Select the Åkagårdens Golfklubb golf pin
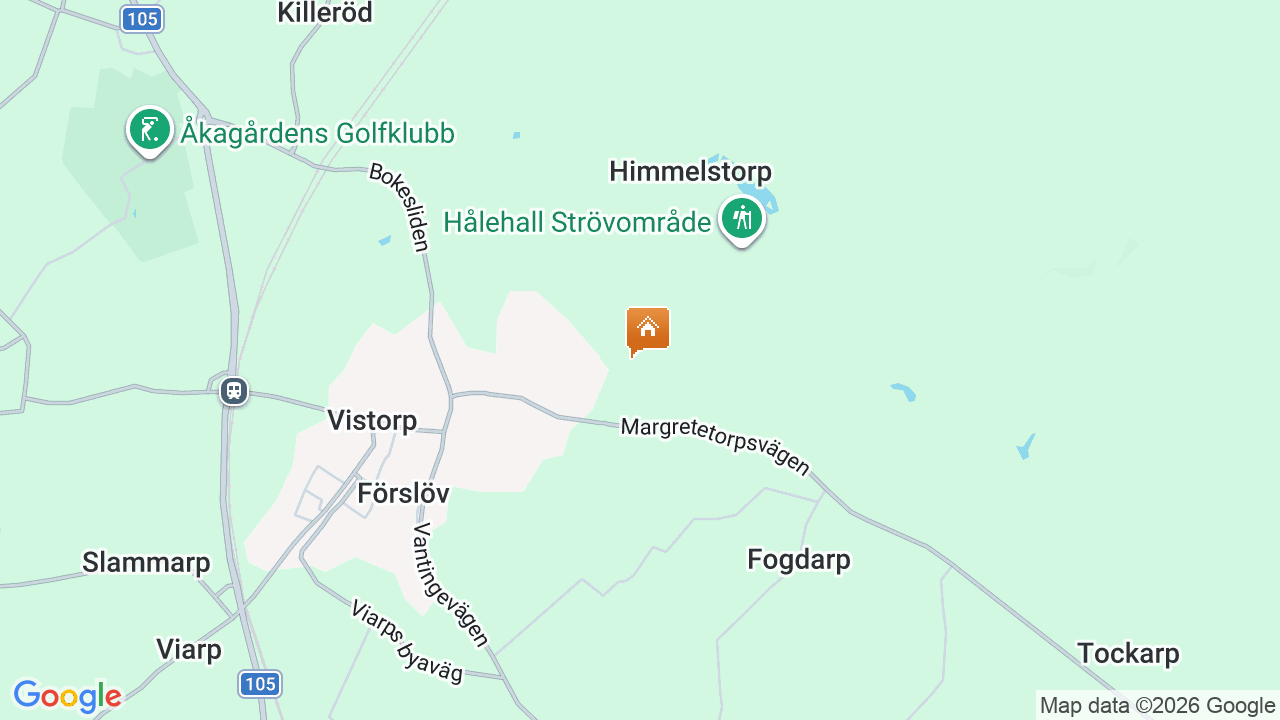 (150, 132)
